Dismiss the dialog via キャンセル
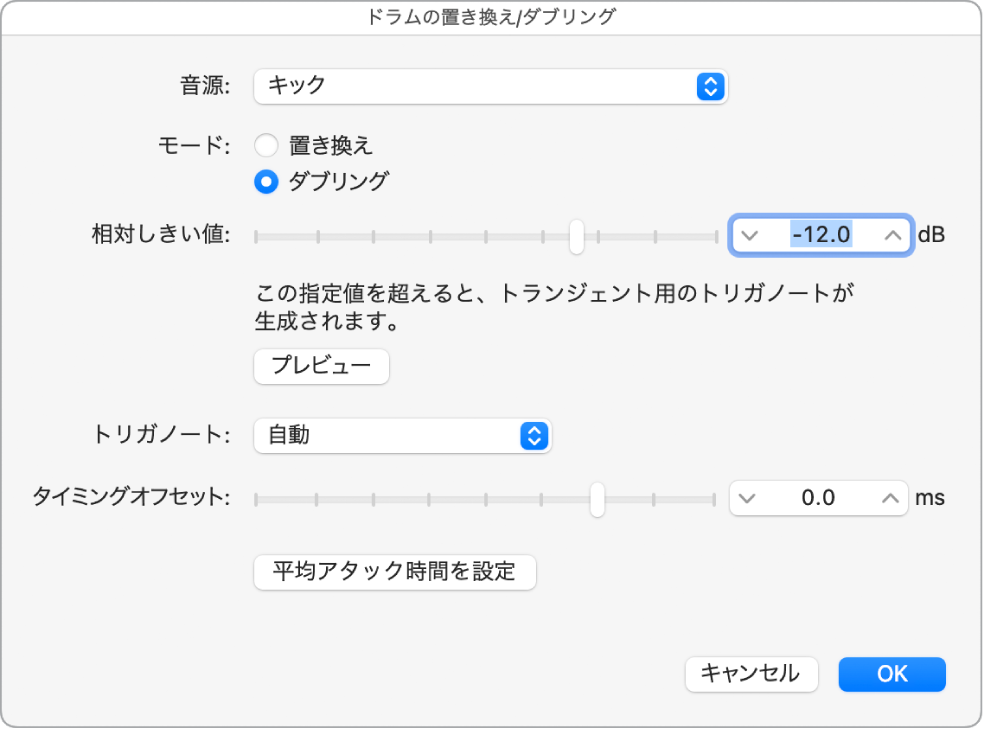The height and width of the screenshot is (729, 987). point(752,674)
